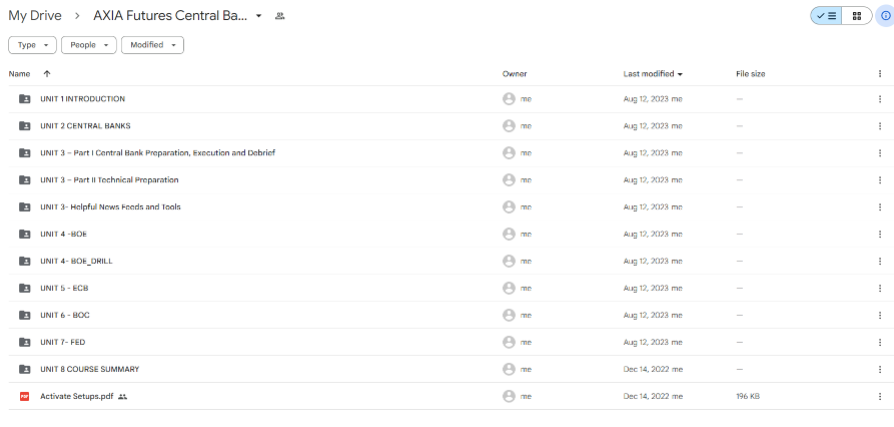This screenshot has width=894, height=427.
Task: Click the UNIT 2 CENTRAL BANKS folder icon
Action: click(25, 126)
